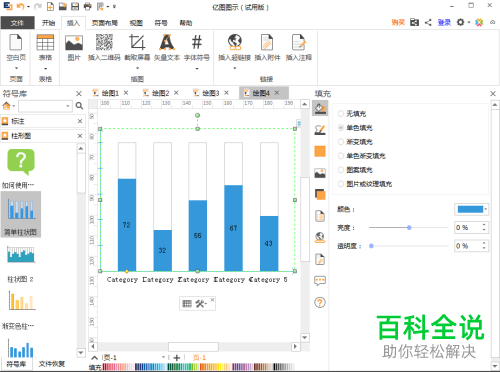Insert a picture (图片) from ribbon
The height and width of the screenshot is (372, 500).
(74, 48)
